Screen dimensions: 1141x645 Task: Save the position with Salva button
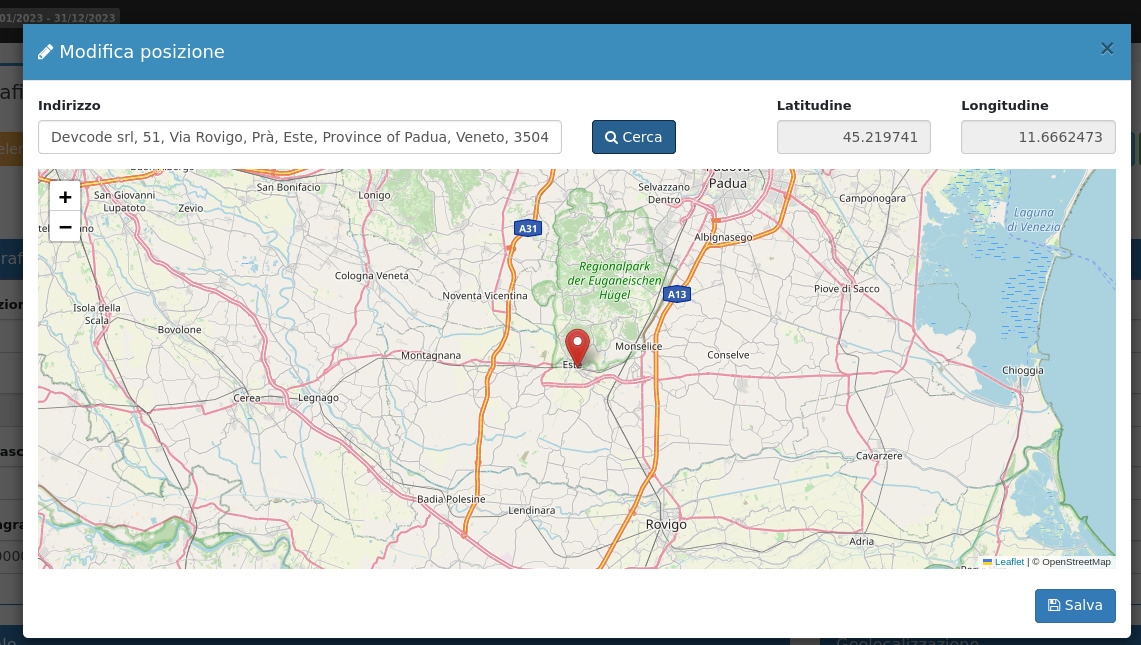point(1075,605)
